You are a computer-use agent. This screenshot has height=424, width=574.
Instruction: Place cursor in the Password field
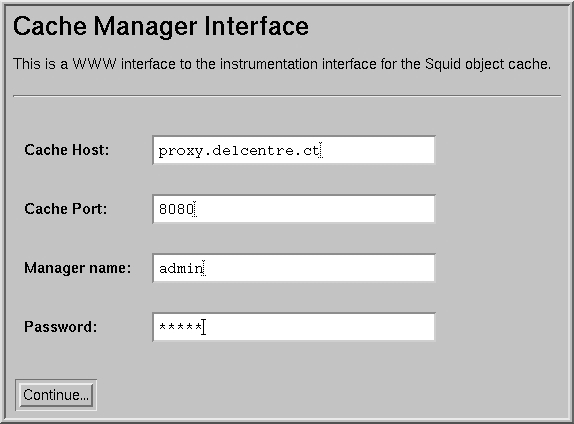(x=294, y=327)
